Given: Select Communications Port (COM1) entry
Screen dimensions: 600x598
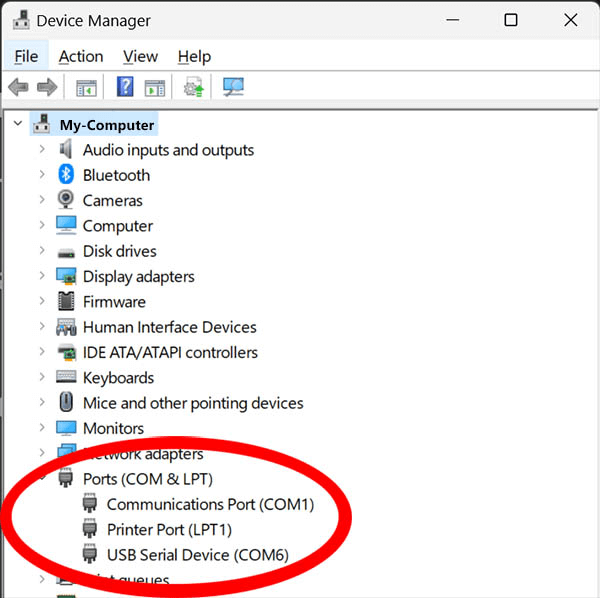Looking at the screenshot, I should pyautogui.click(x=210, y=504).
